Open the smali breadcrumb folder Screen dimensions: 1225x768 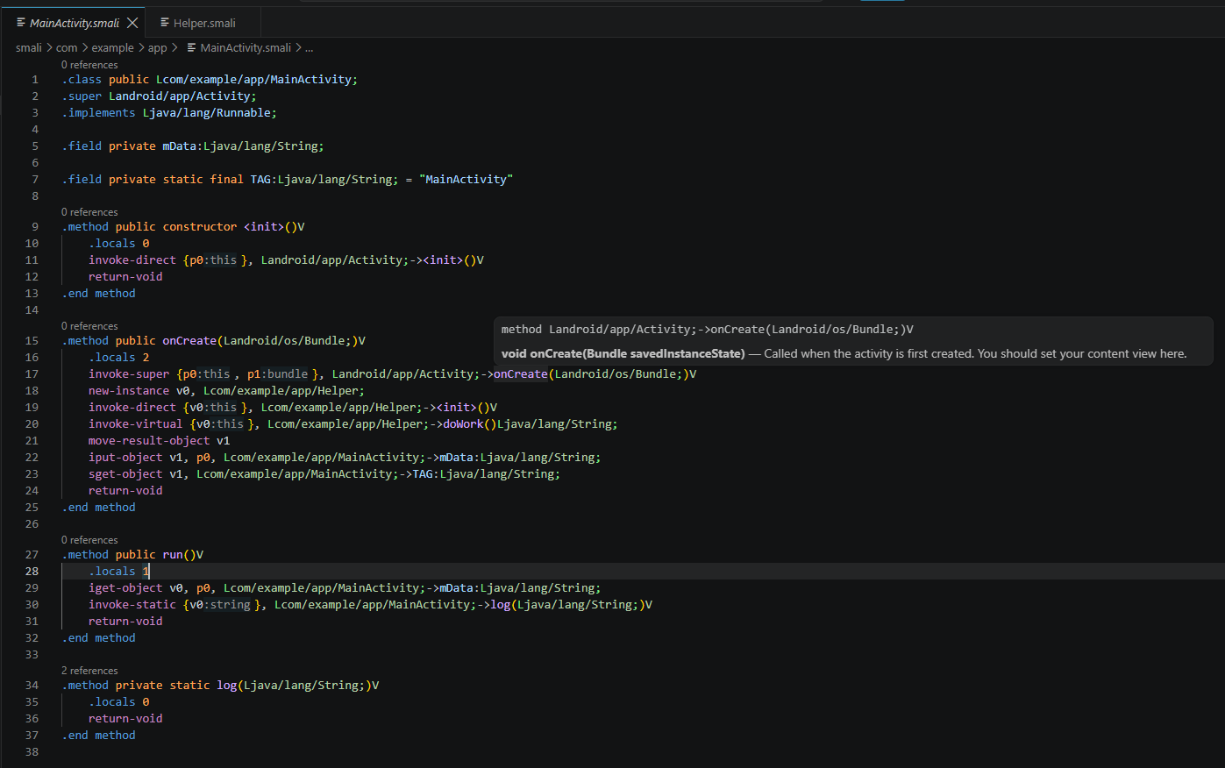(x=29, y=47)
